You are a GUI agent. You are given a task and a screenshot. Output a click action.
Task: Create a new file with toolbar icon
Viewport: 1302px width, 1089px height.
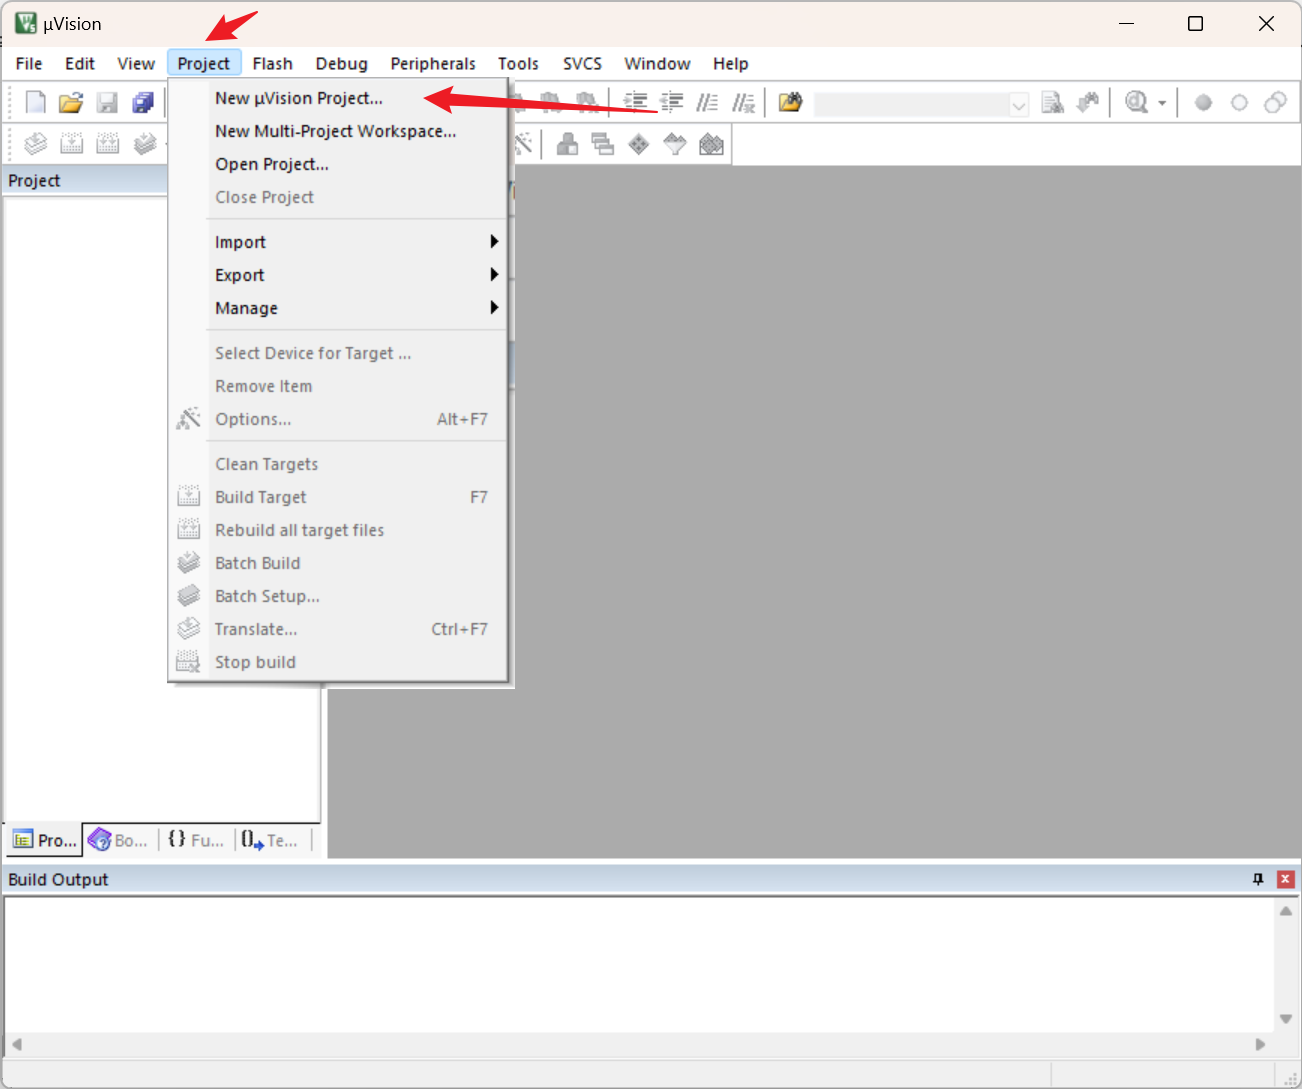35,103
